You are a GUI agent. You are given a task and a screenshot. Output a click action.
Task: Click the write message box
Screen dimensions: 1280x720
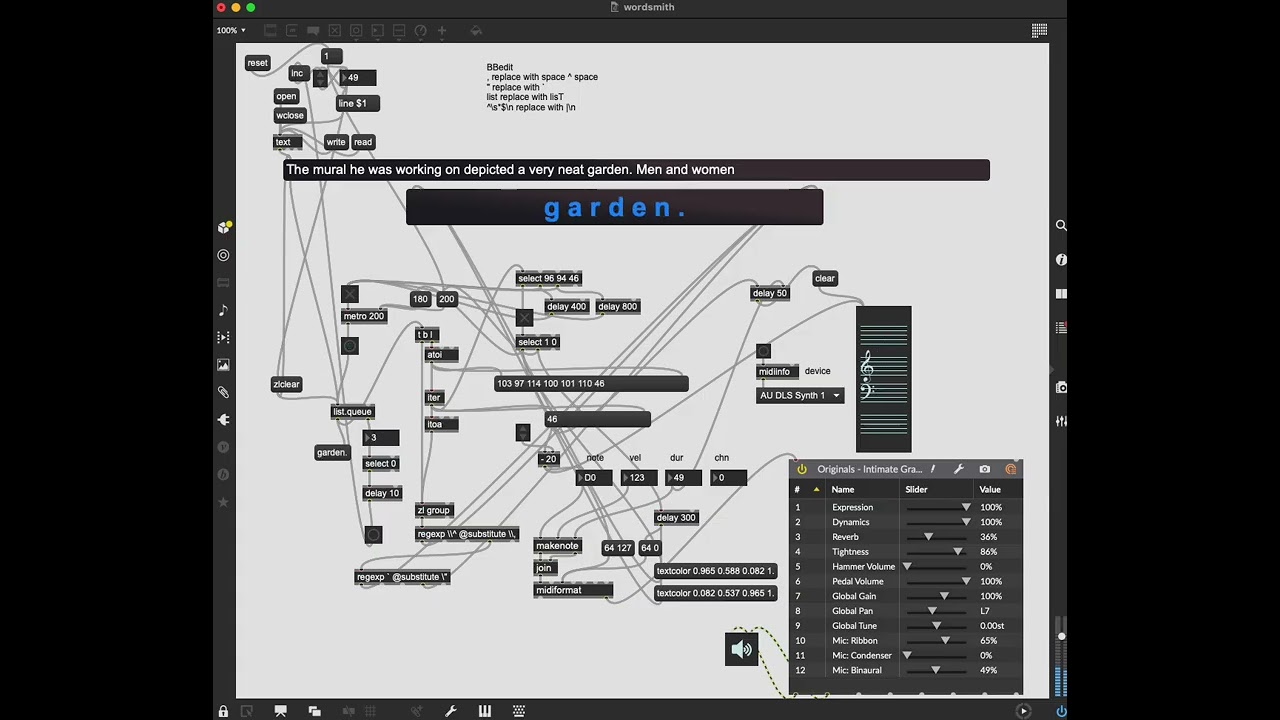coord(336,142)
